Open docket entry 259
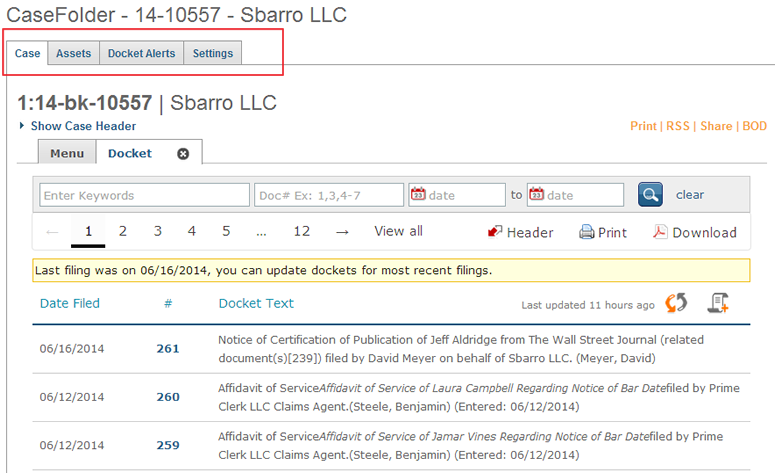Viewport: 775px width, 473px height. [x=168, y=445]
